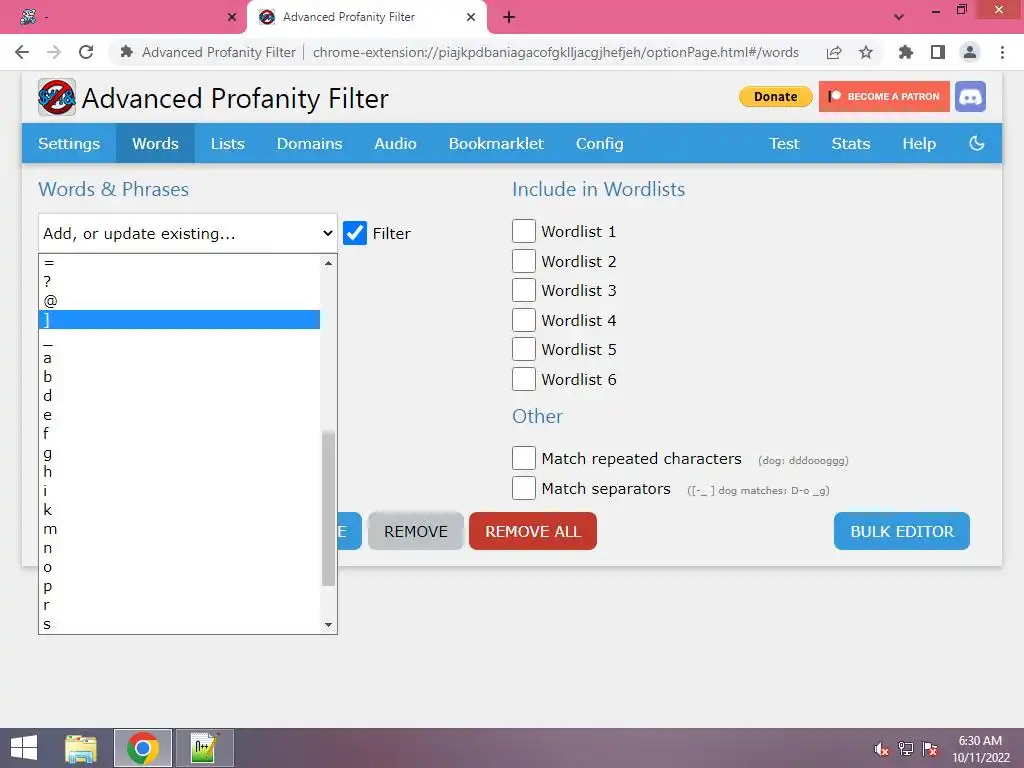Reload the page with refresh icon
The width and height of the screenshot is (1024, 768).
86,52
